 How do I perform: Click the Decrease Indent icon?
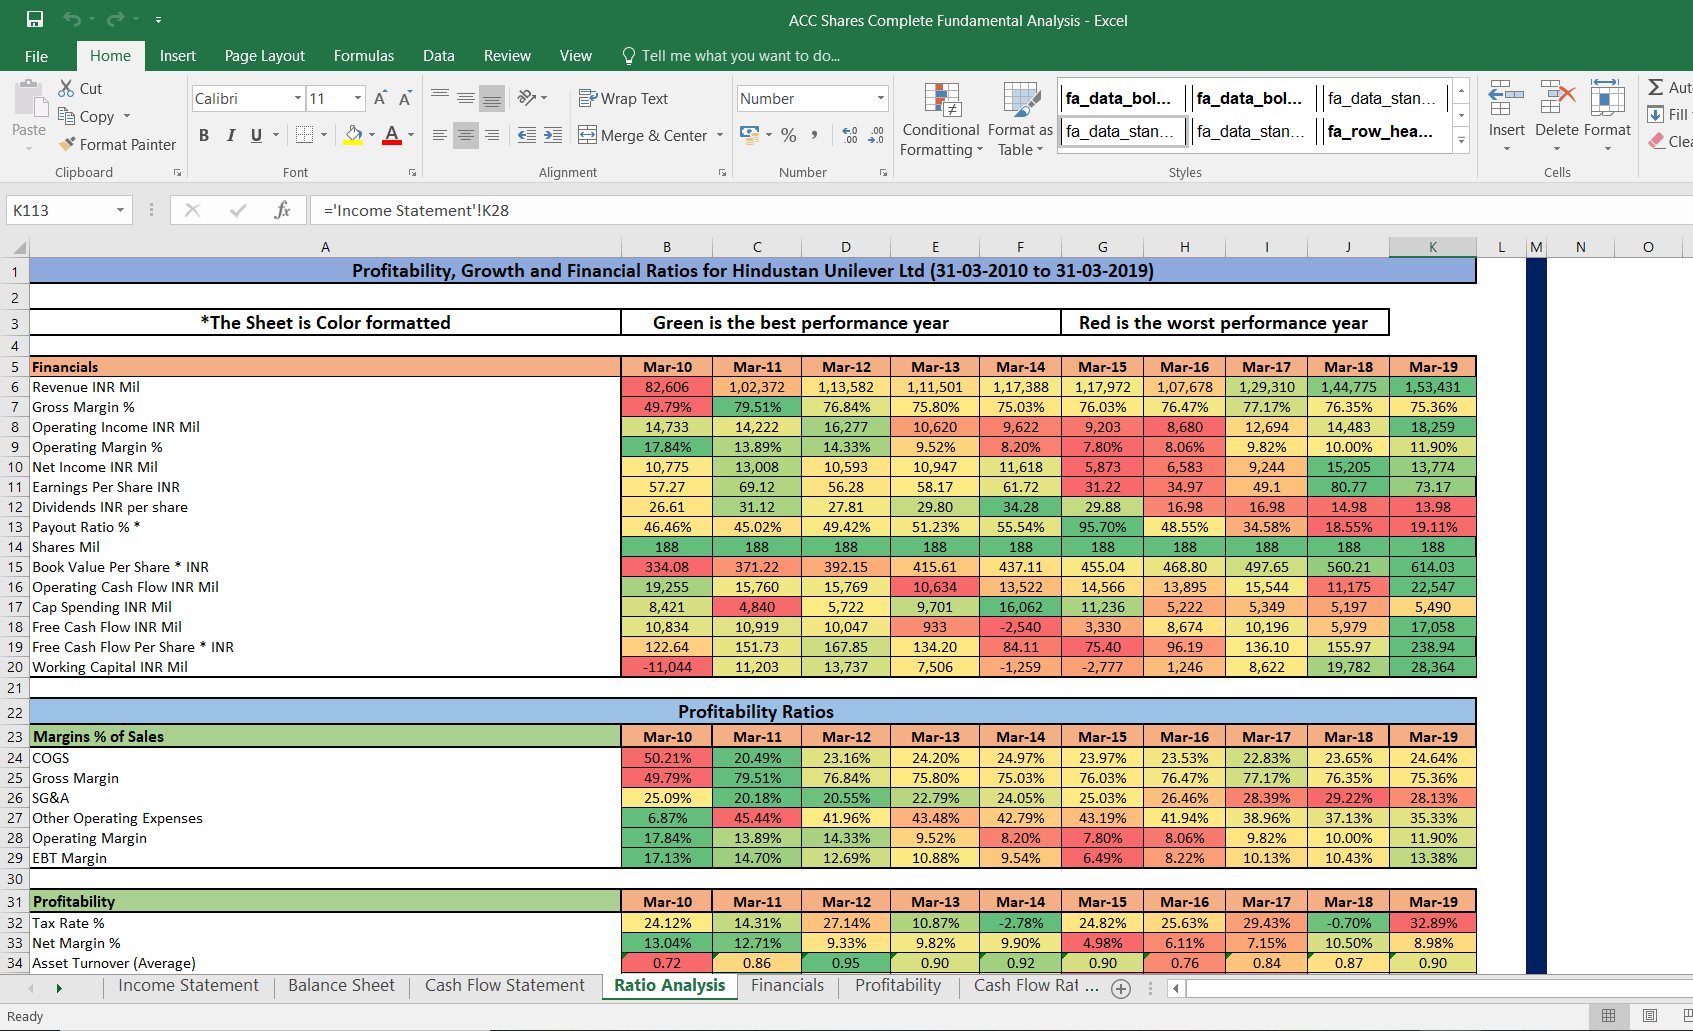(x=527, y=135)
